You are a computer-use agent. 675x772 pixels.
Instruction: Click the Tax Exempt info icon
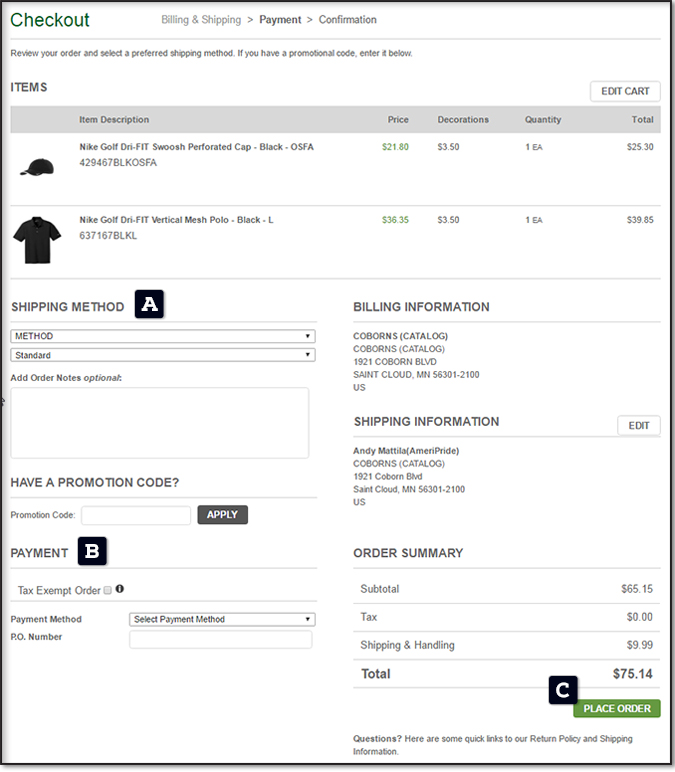(x=120, y=590)
